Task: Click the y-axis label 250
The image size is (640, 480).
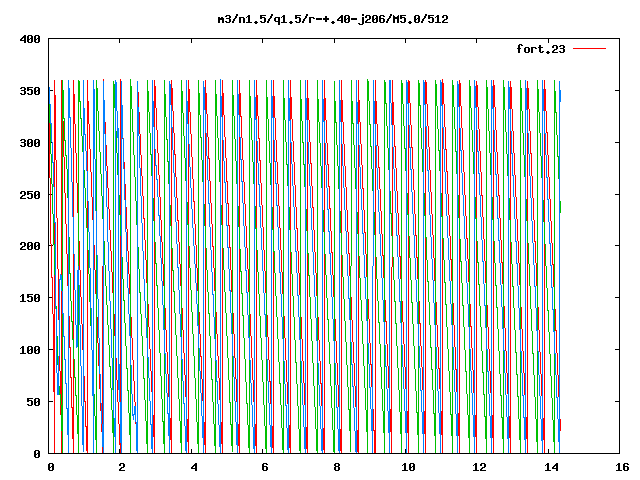Action: pos(30,195)
